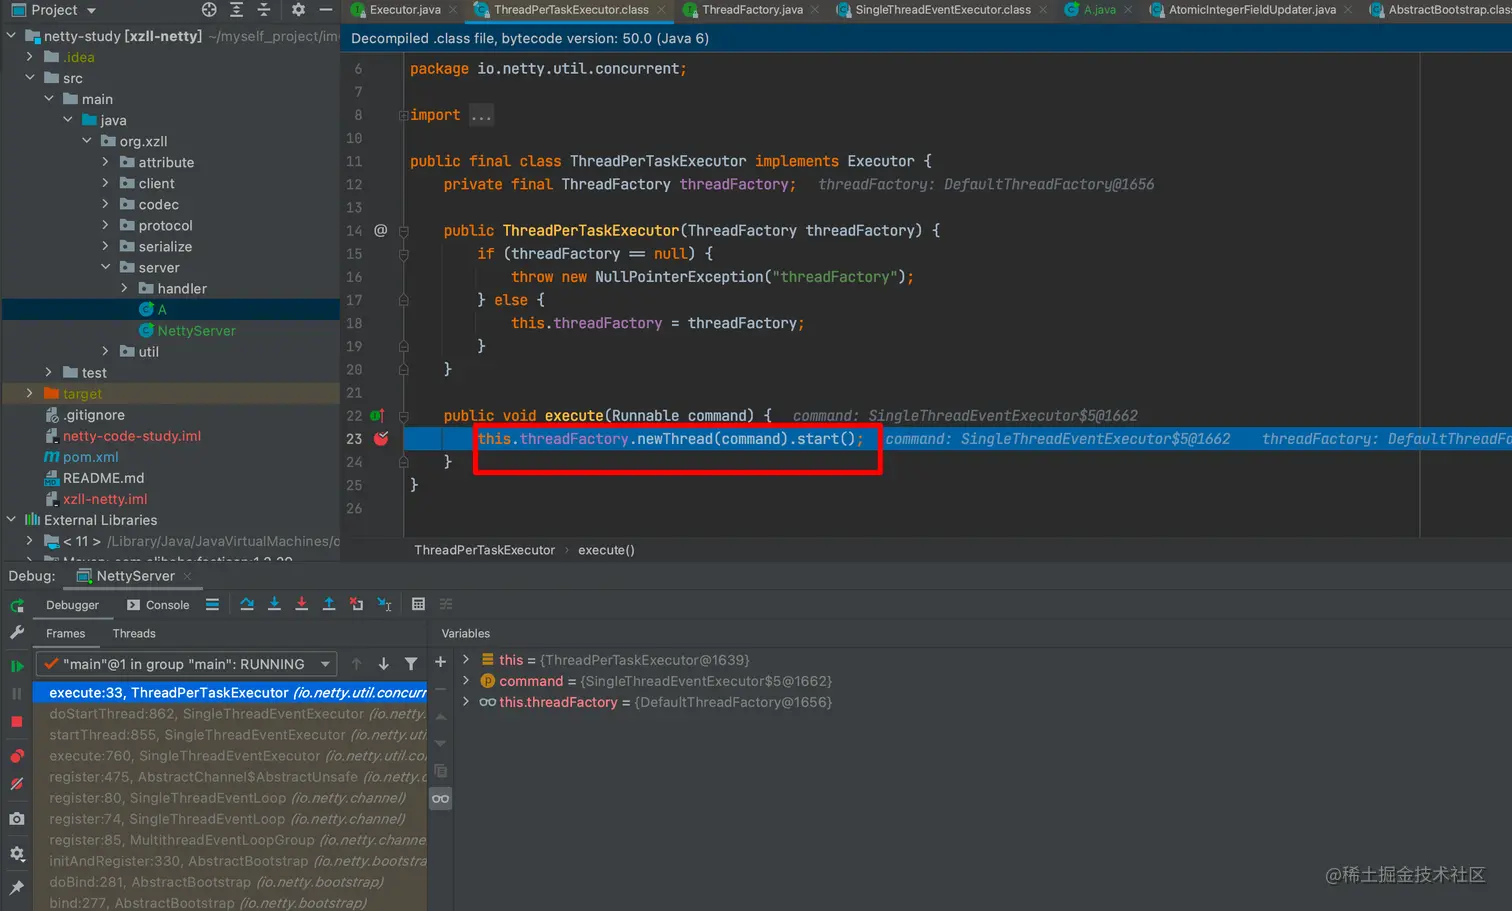
Task: Open Project panel settings gear
Action: click(x=298, y=10)
